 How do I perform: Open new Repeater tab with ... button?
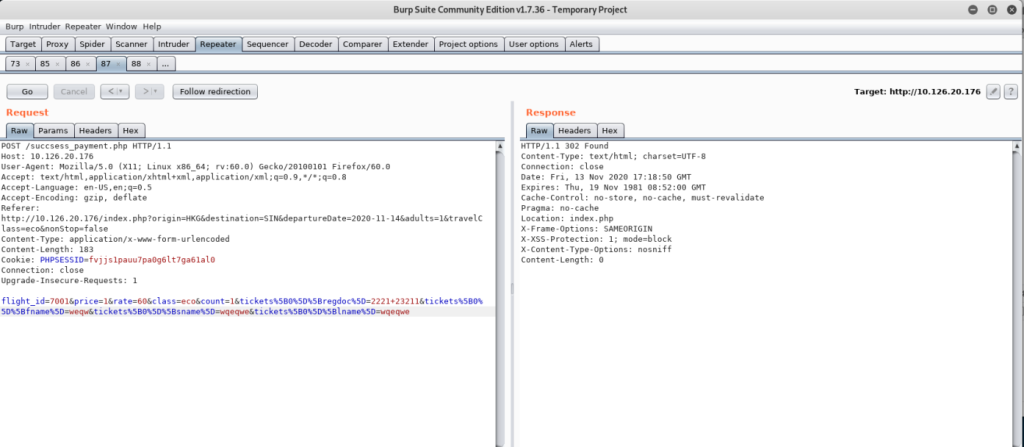[166, 64]
